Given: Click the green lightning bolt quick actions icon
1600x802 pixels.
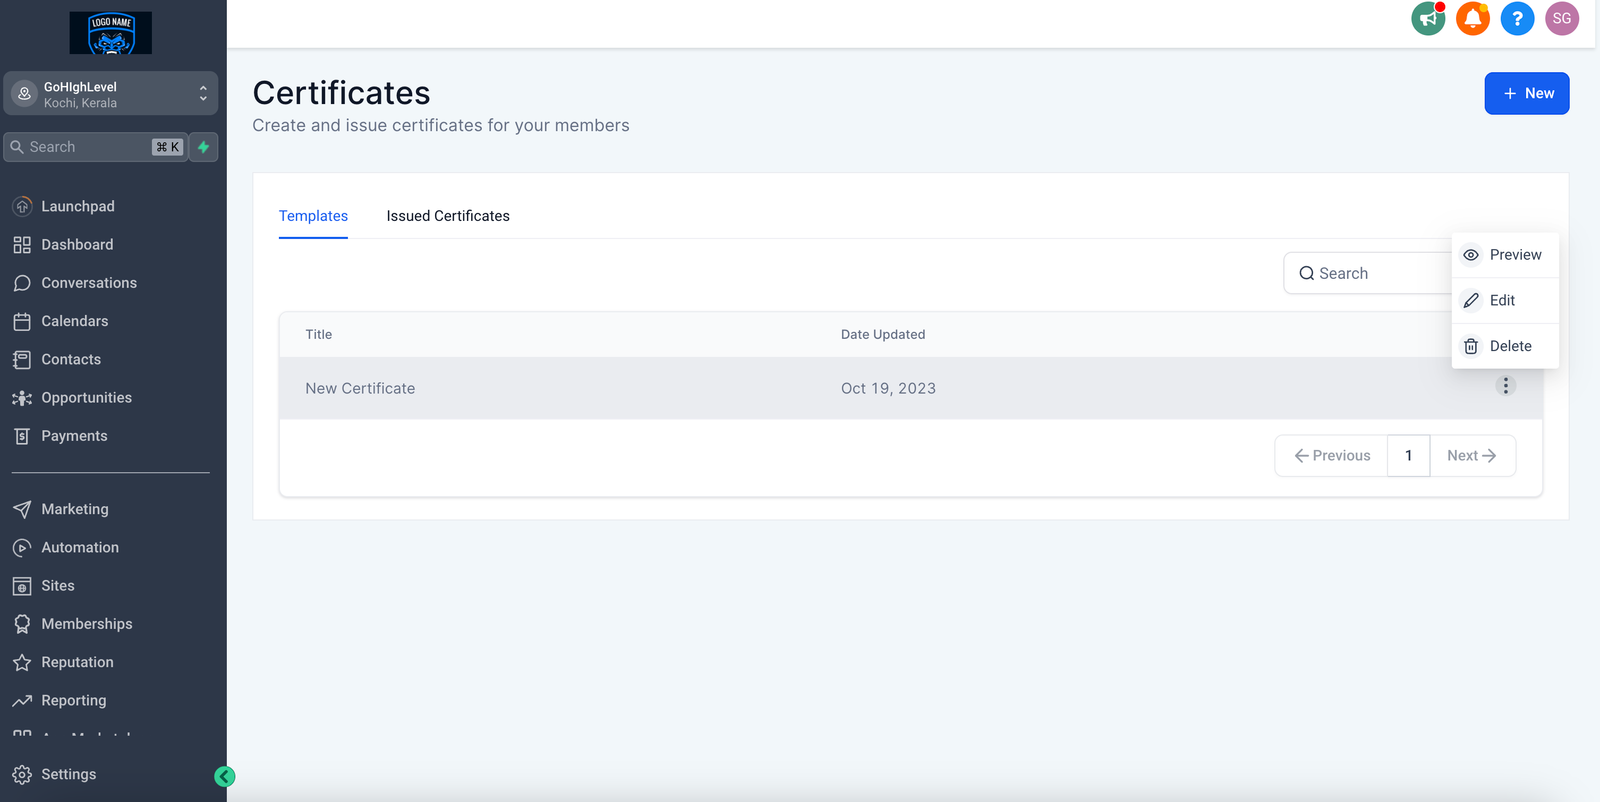Looking at the screenshot, I should 204,147.
